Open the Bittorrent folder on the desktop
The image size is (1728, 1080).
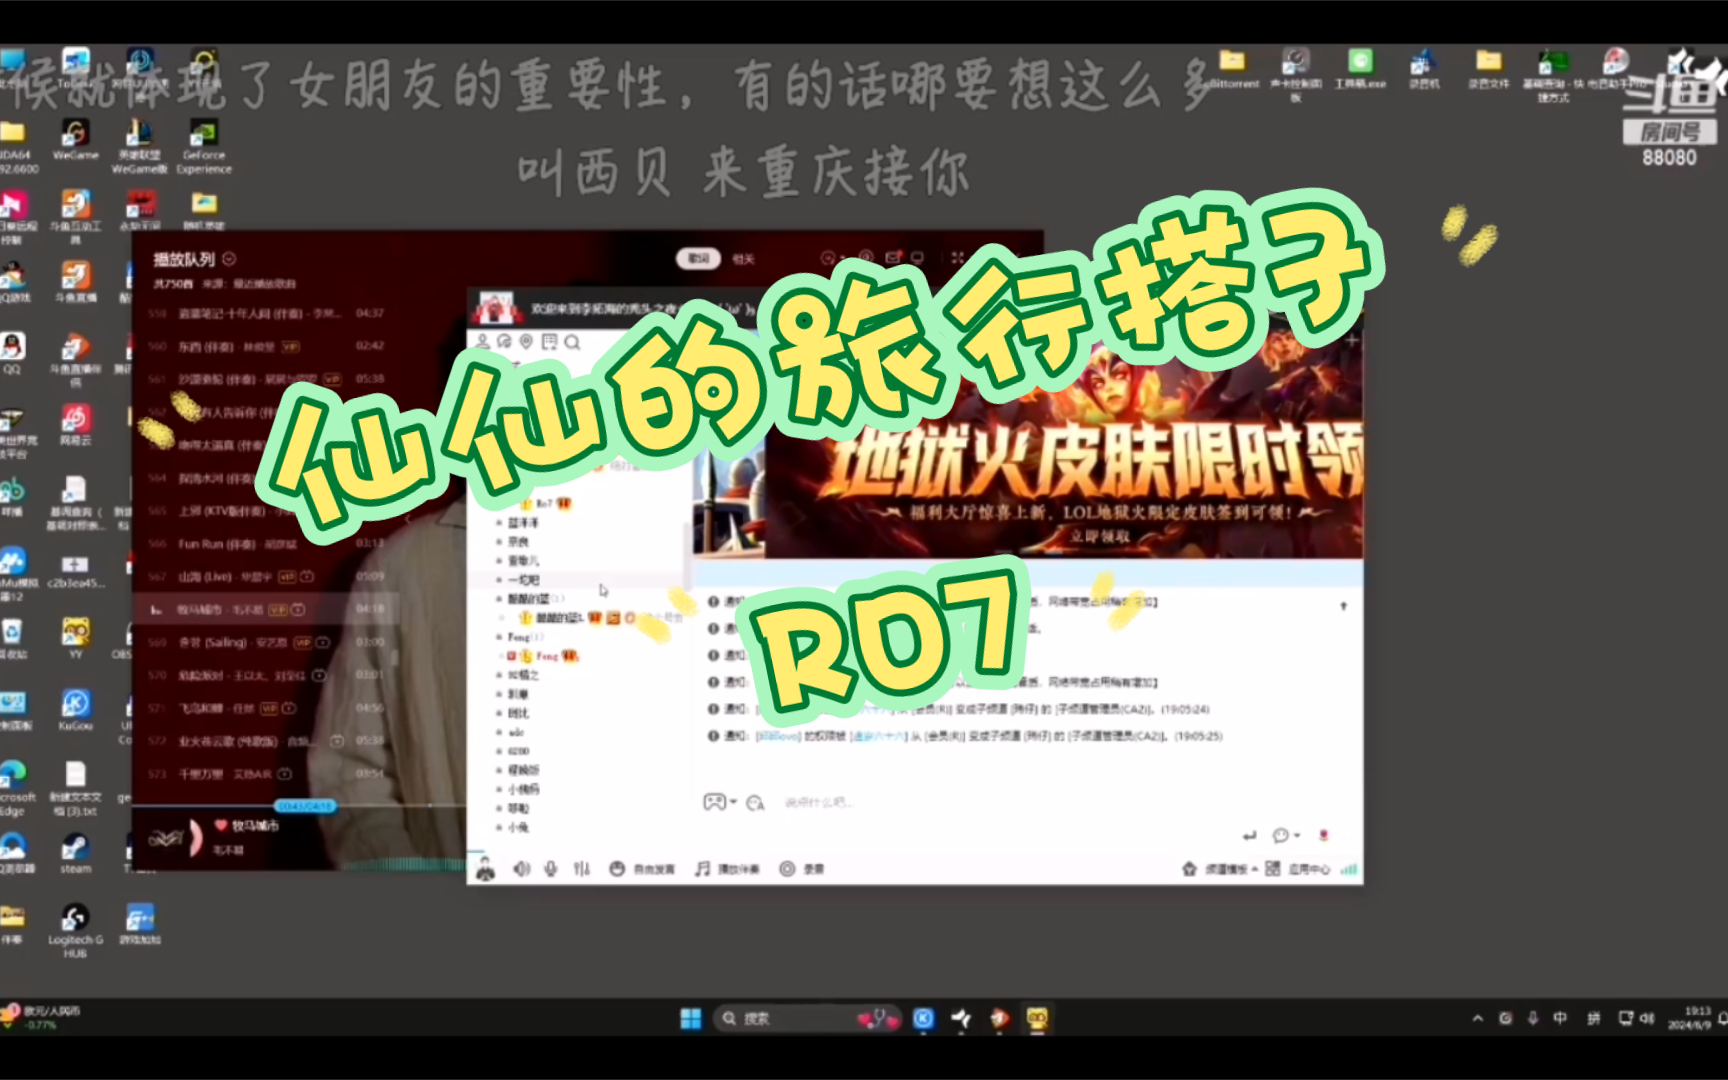pyautogui.click(x=1232, y=70)
